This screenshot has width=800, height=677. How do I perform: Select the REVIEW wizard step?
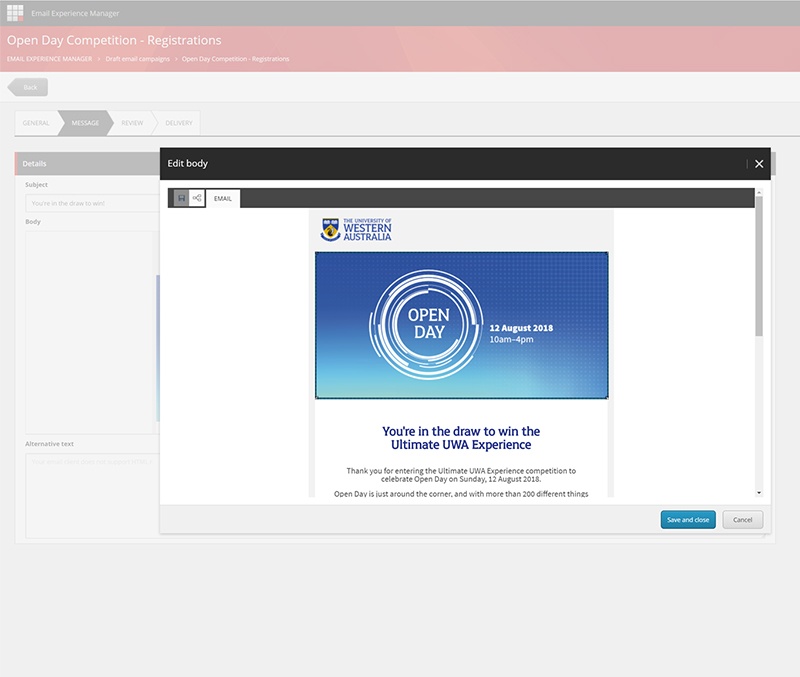(x=131, y=123)
